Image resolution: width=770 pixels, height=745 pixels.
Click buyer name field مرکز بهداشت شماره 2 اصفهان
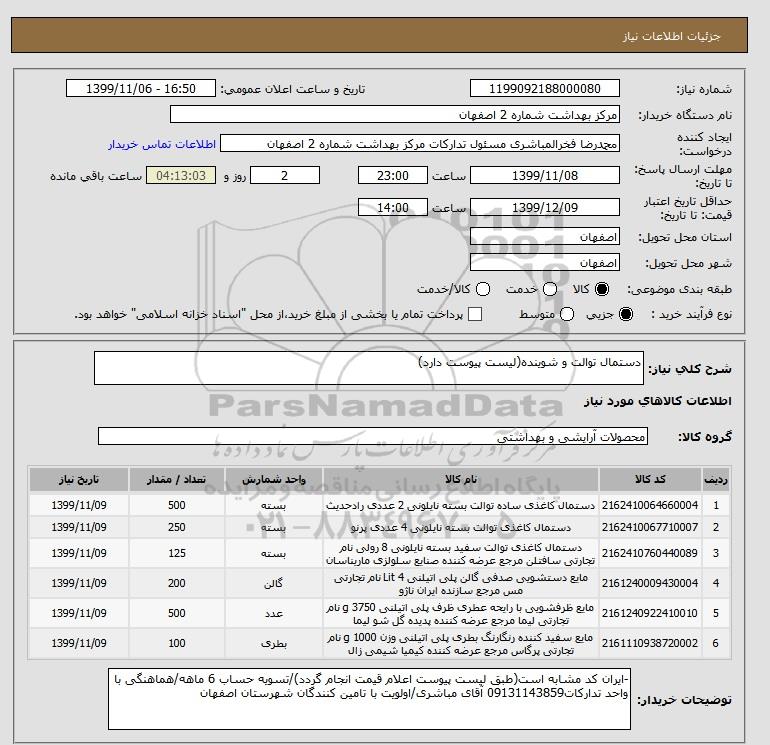395,115
